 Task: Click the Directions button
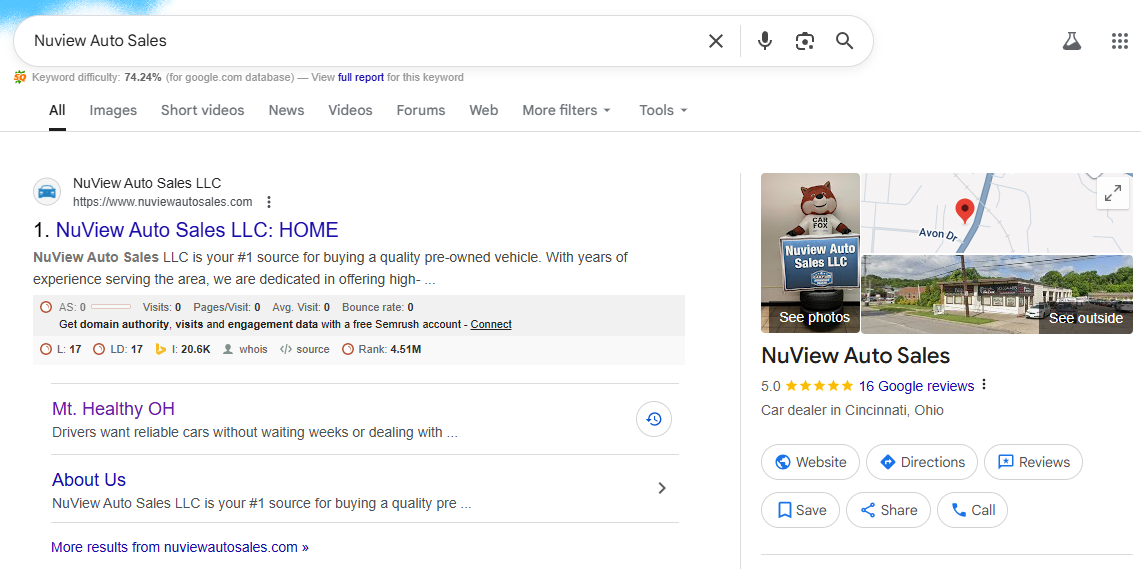coord(921,462)
